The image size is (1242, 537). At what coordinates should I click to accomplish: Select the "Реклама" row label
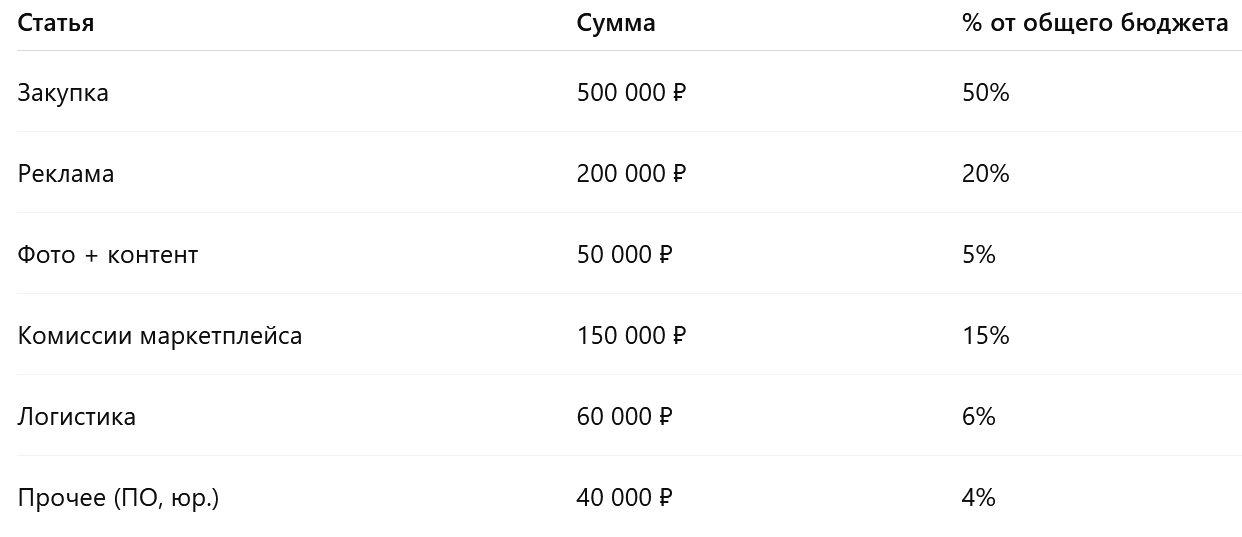pyautogui.click(x=66, y=174)
